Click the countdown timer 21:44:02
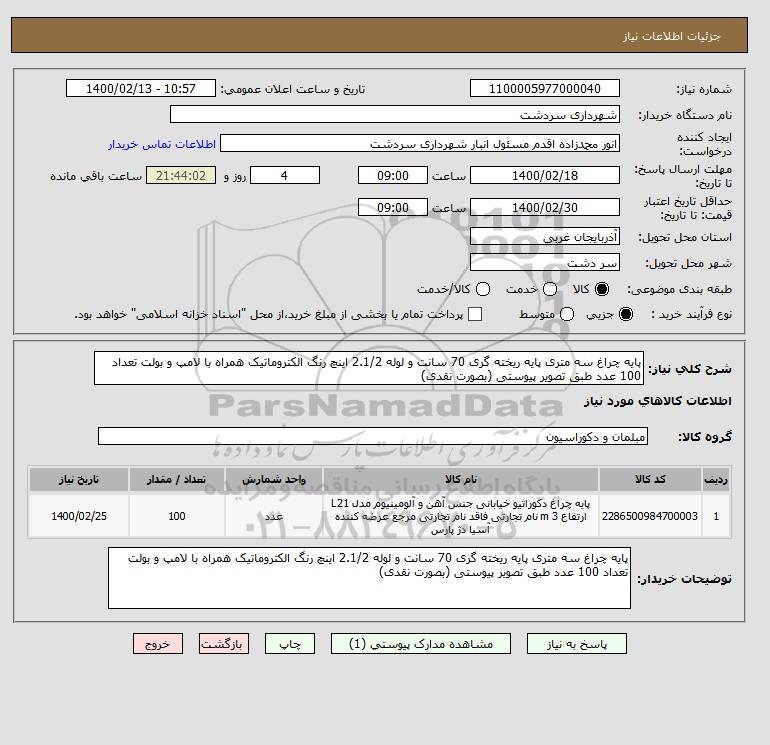Image resolution: width=770 pixels, height=745 pixels. point(181,175)
